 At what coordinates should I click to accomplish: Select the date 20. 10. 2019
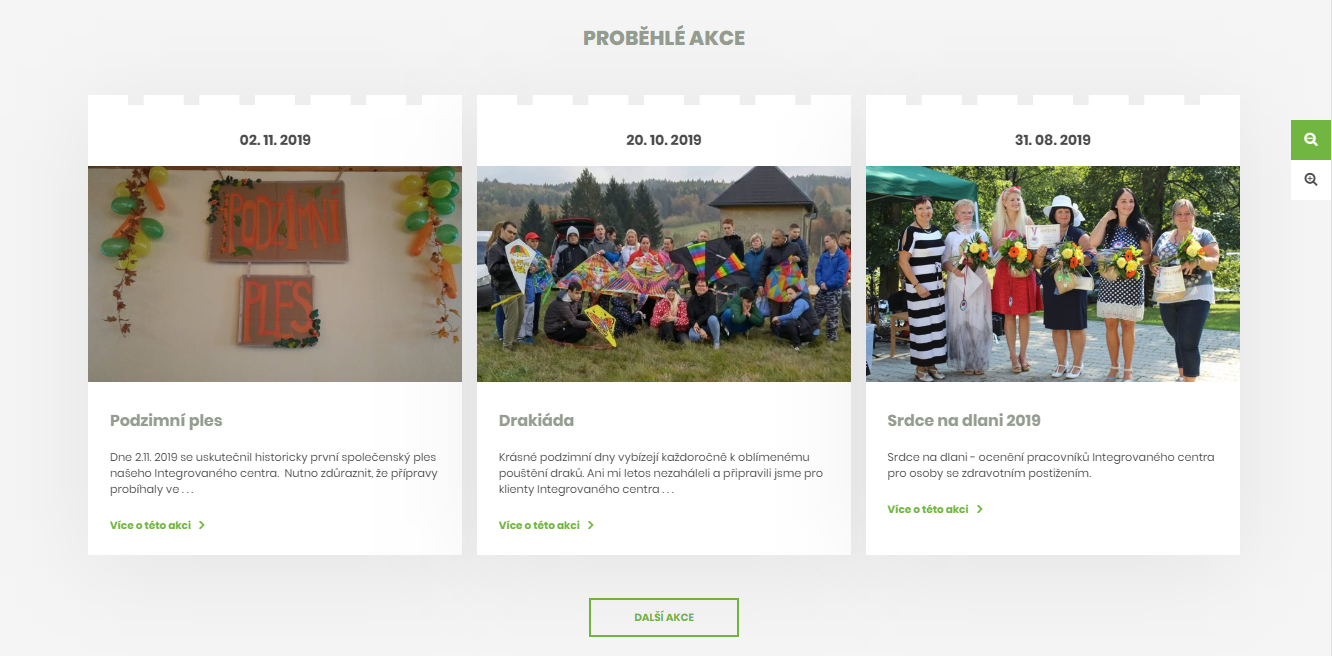[x=664, y=140]
